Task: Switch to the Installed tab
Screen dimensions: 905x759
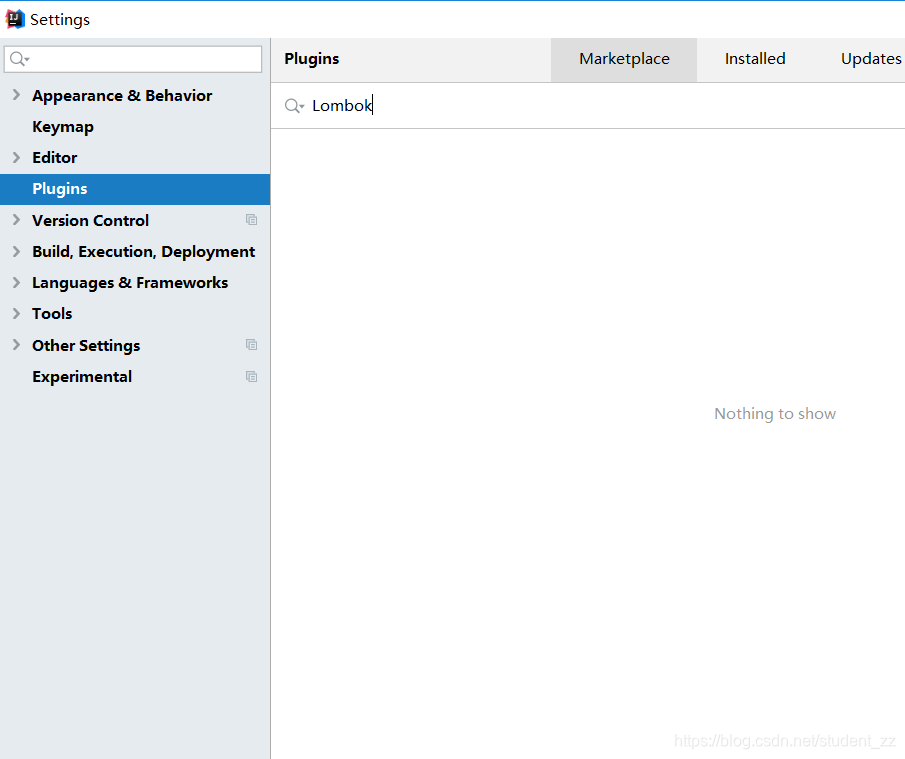Action: click(x=755, y=59)
